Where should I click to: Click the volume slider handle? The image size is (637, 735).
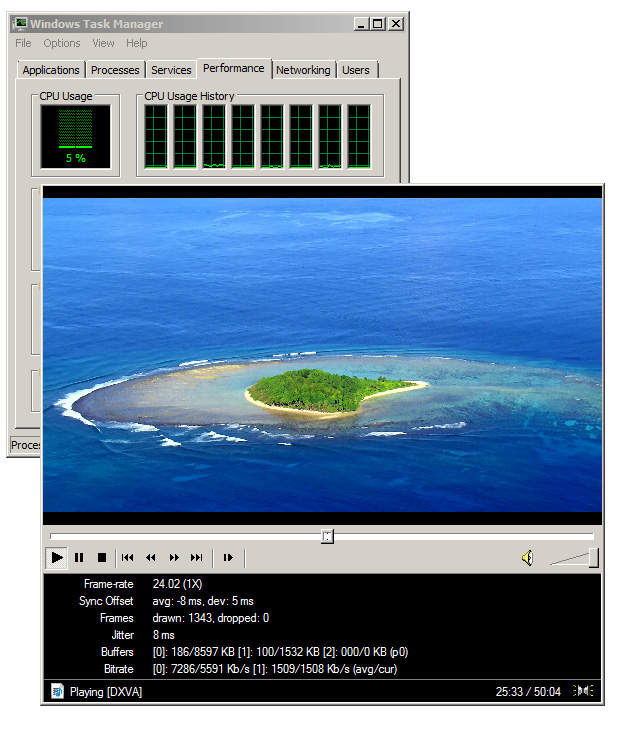593,558
